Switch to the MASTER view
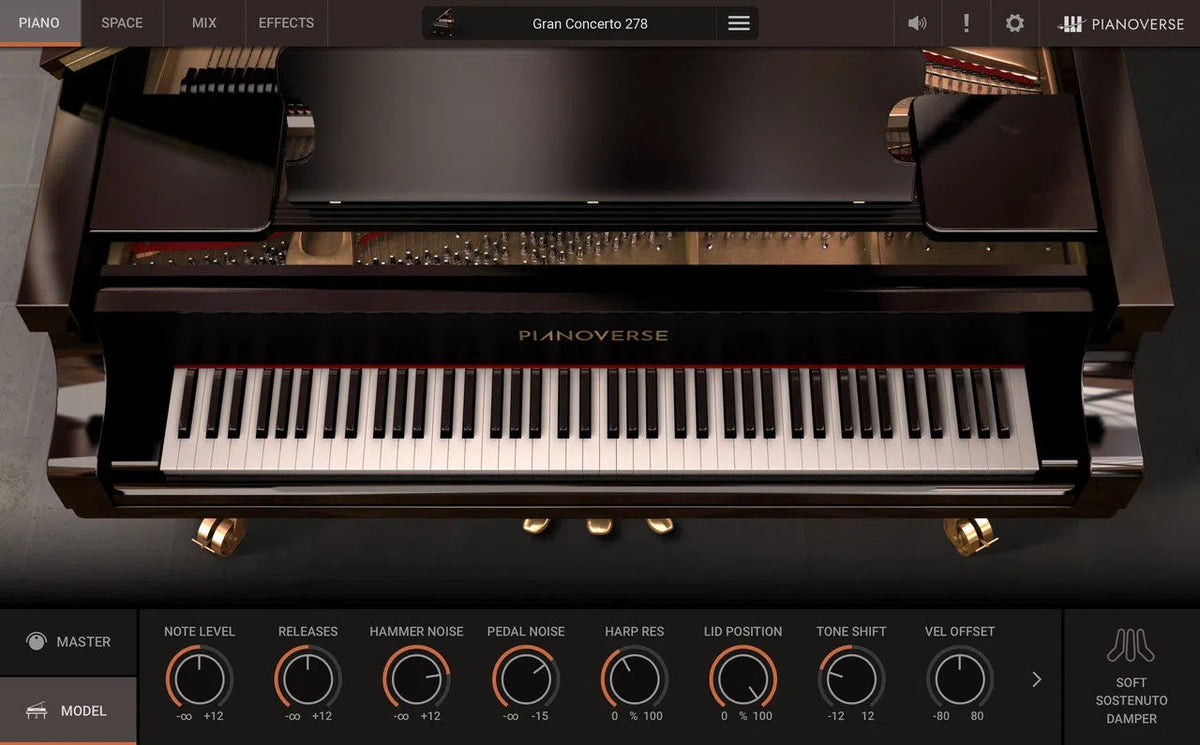This screenshot has height=745, width=1200. (x=70, y=641)
